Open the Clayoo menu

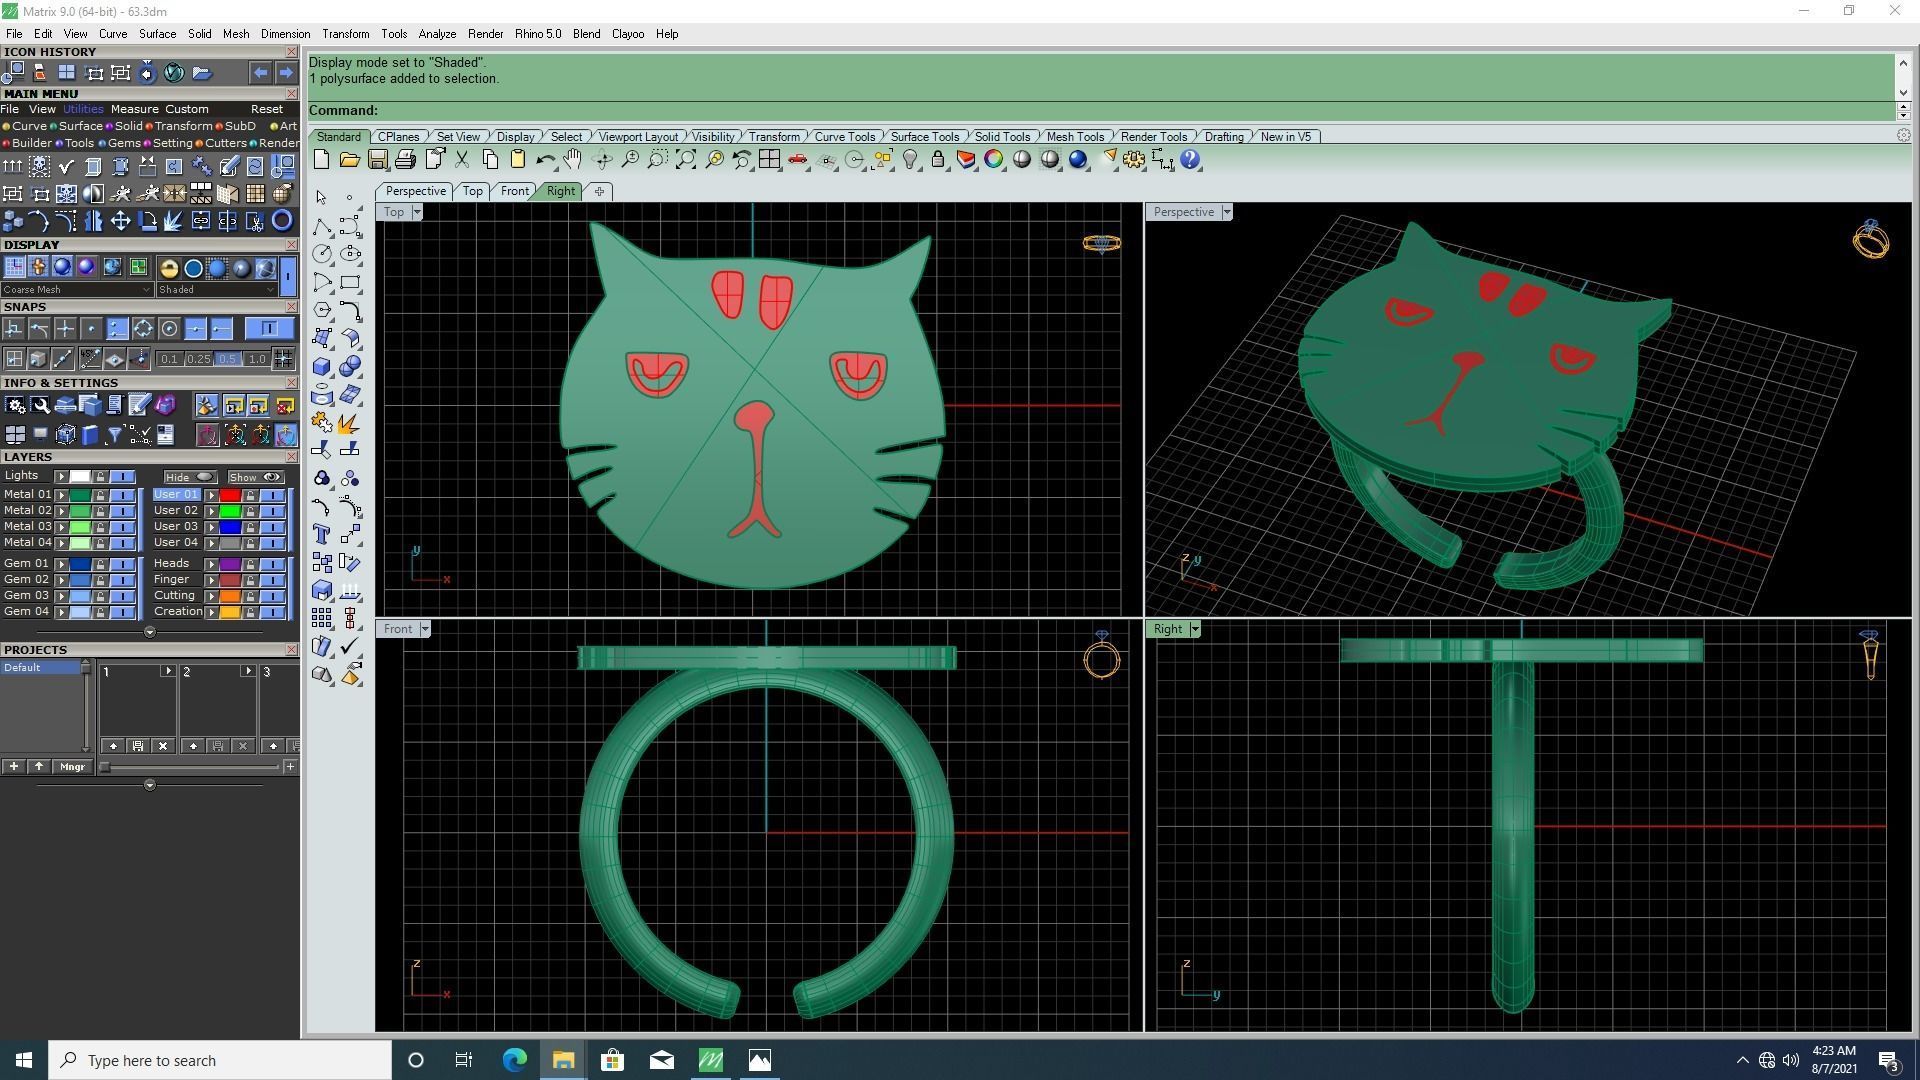point(628,34)
